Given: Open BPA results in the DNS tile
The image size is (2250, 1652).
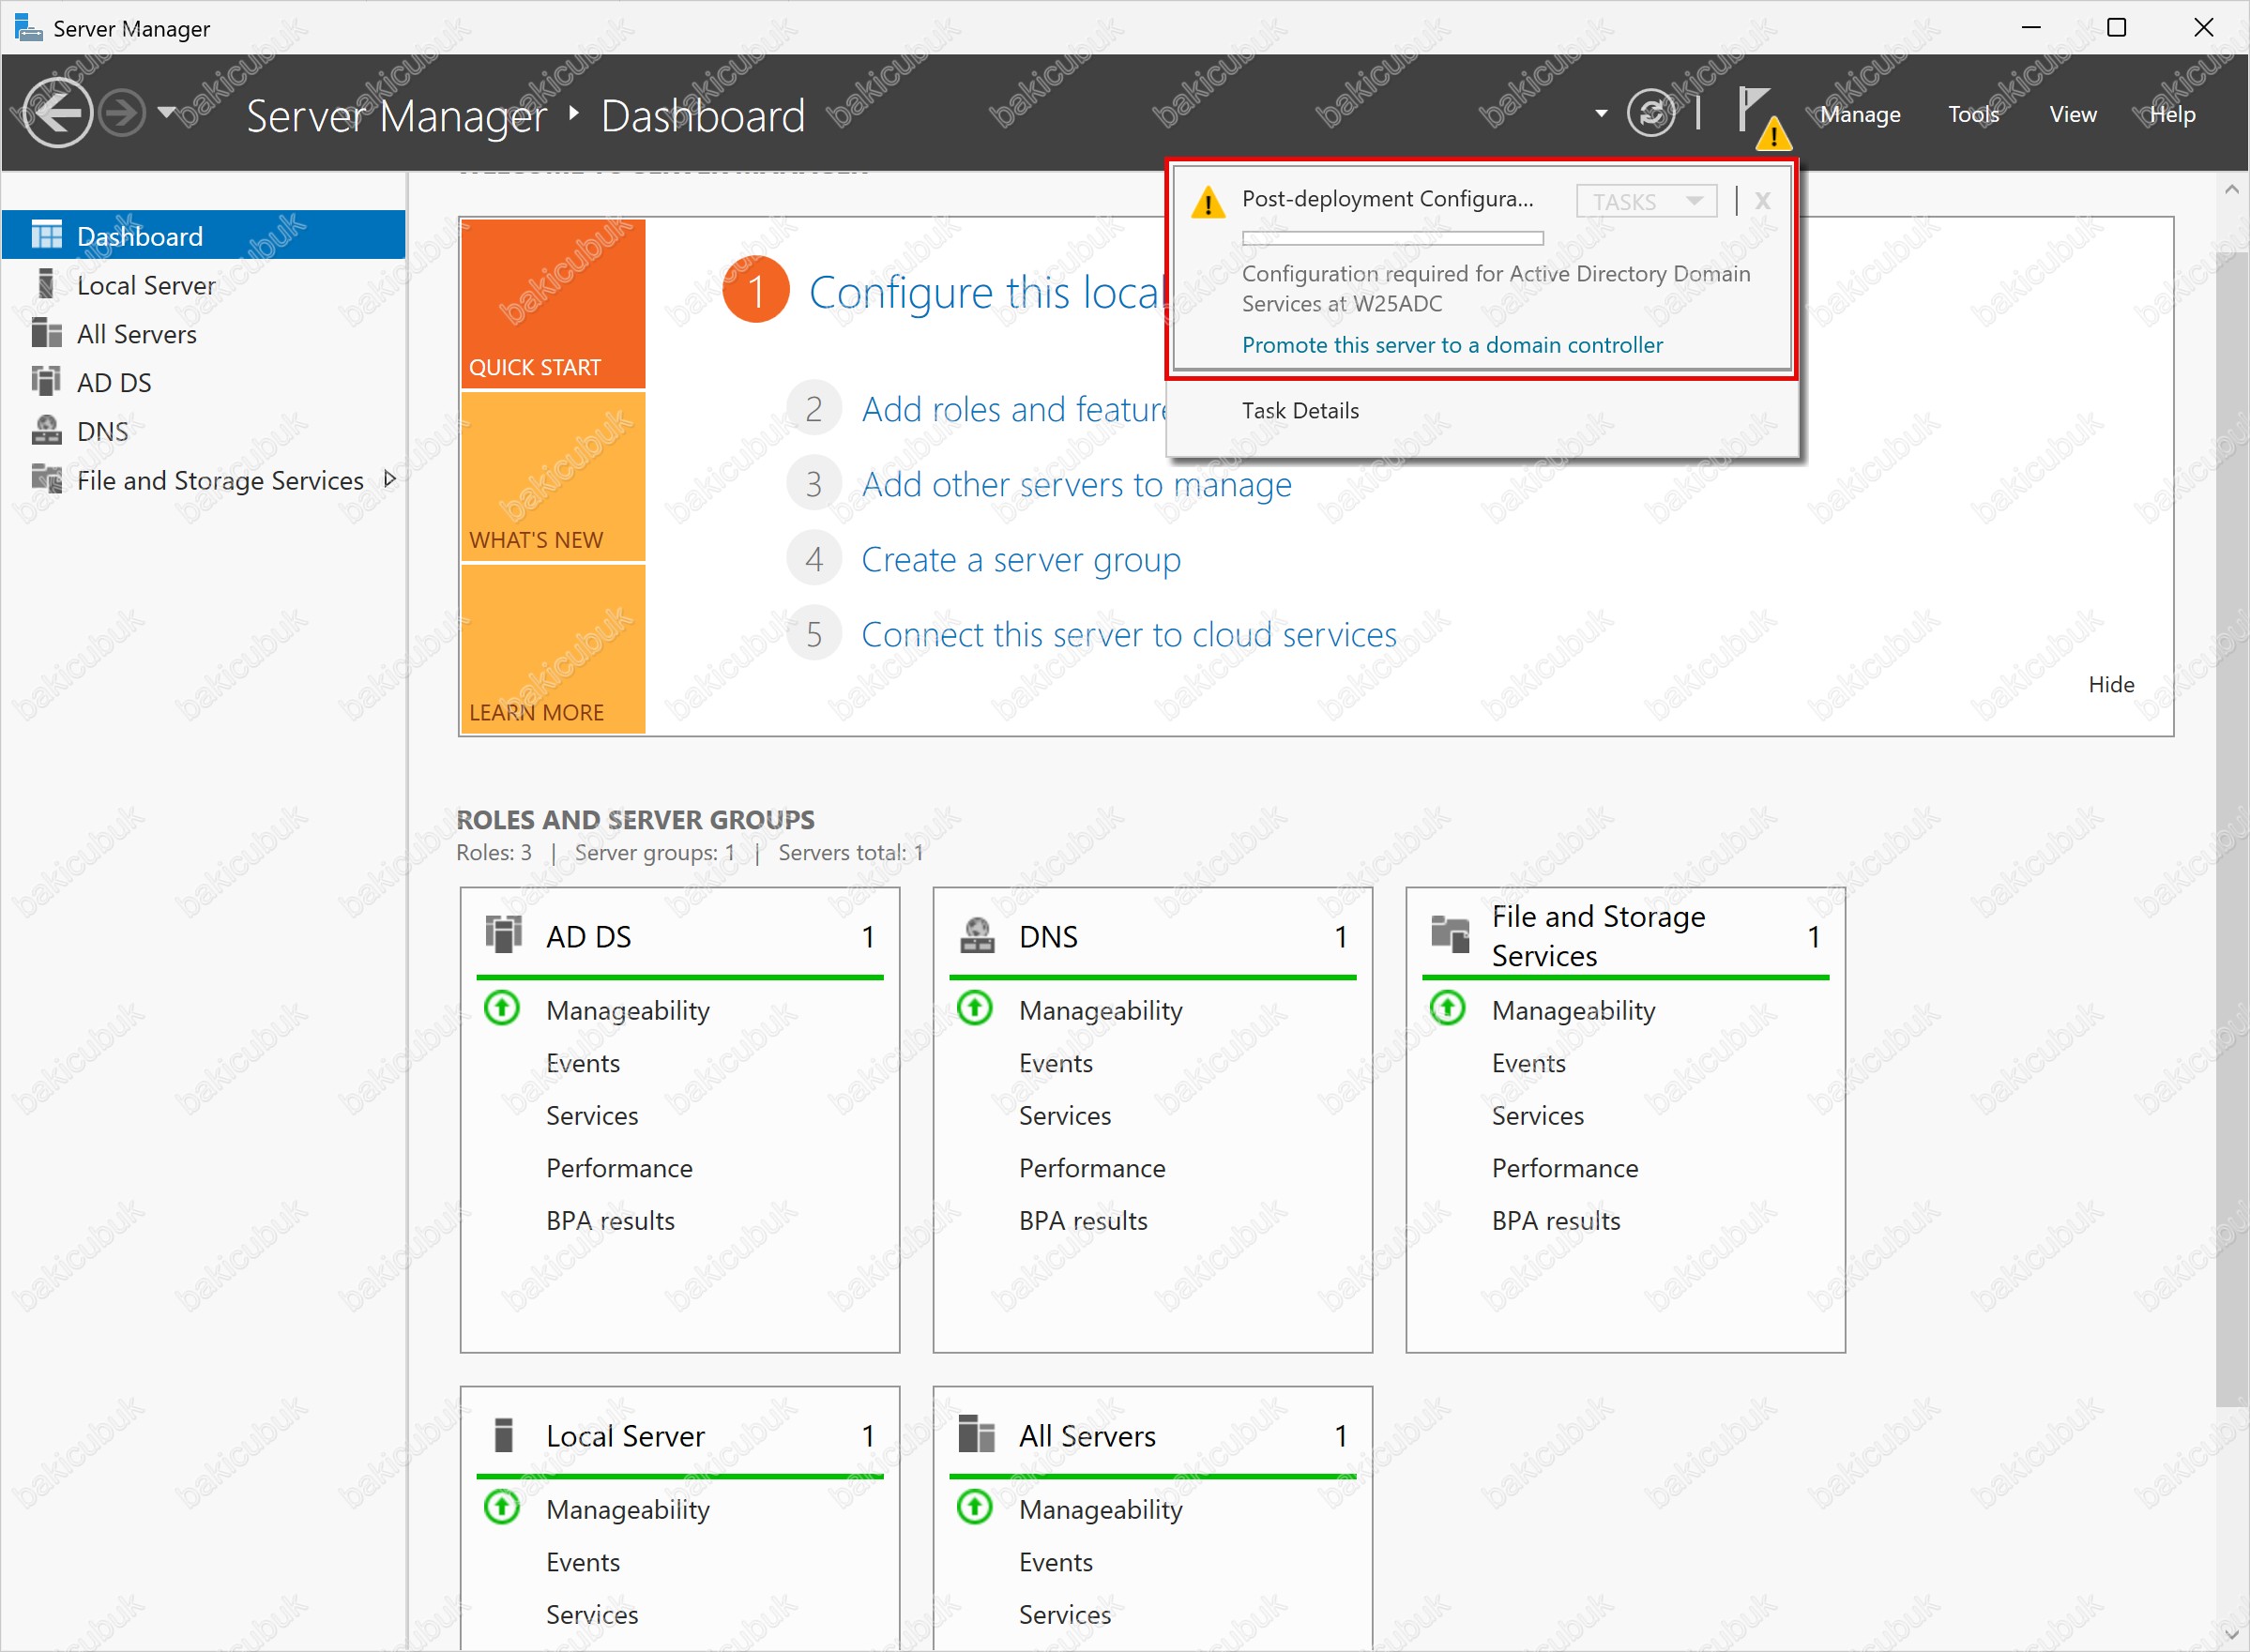Looking at the screenshot, I should coord(1083,1220).
